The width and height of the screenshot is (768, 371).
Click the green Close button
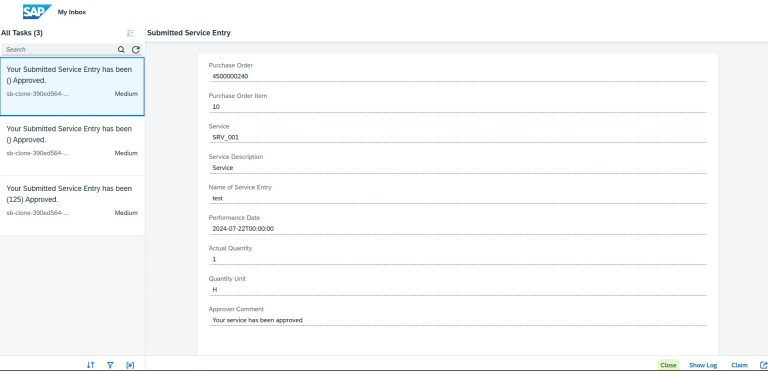[x=668, y=365]
